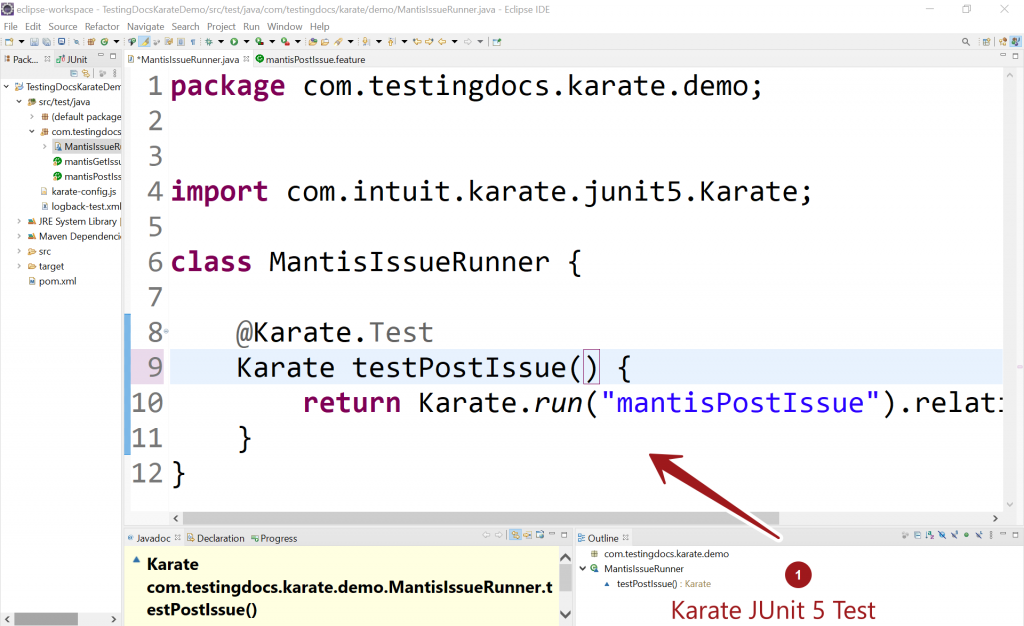Collapse the src/test/java tree node
Screen dimensions: 1024x626
pyautogui.click(x=17, y=101)
